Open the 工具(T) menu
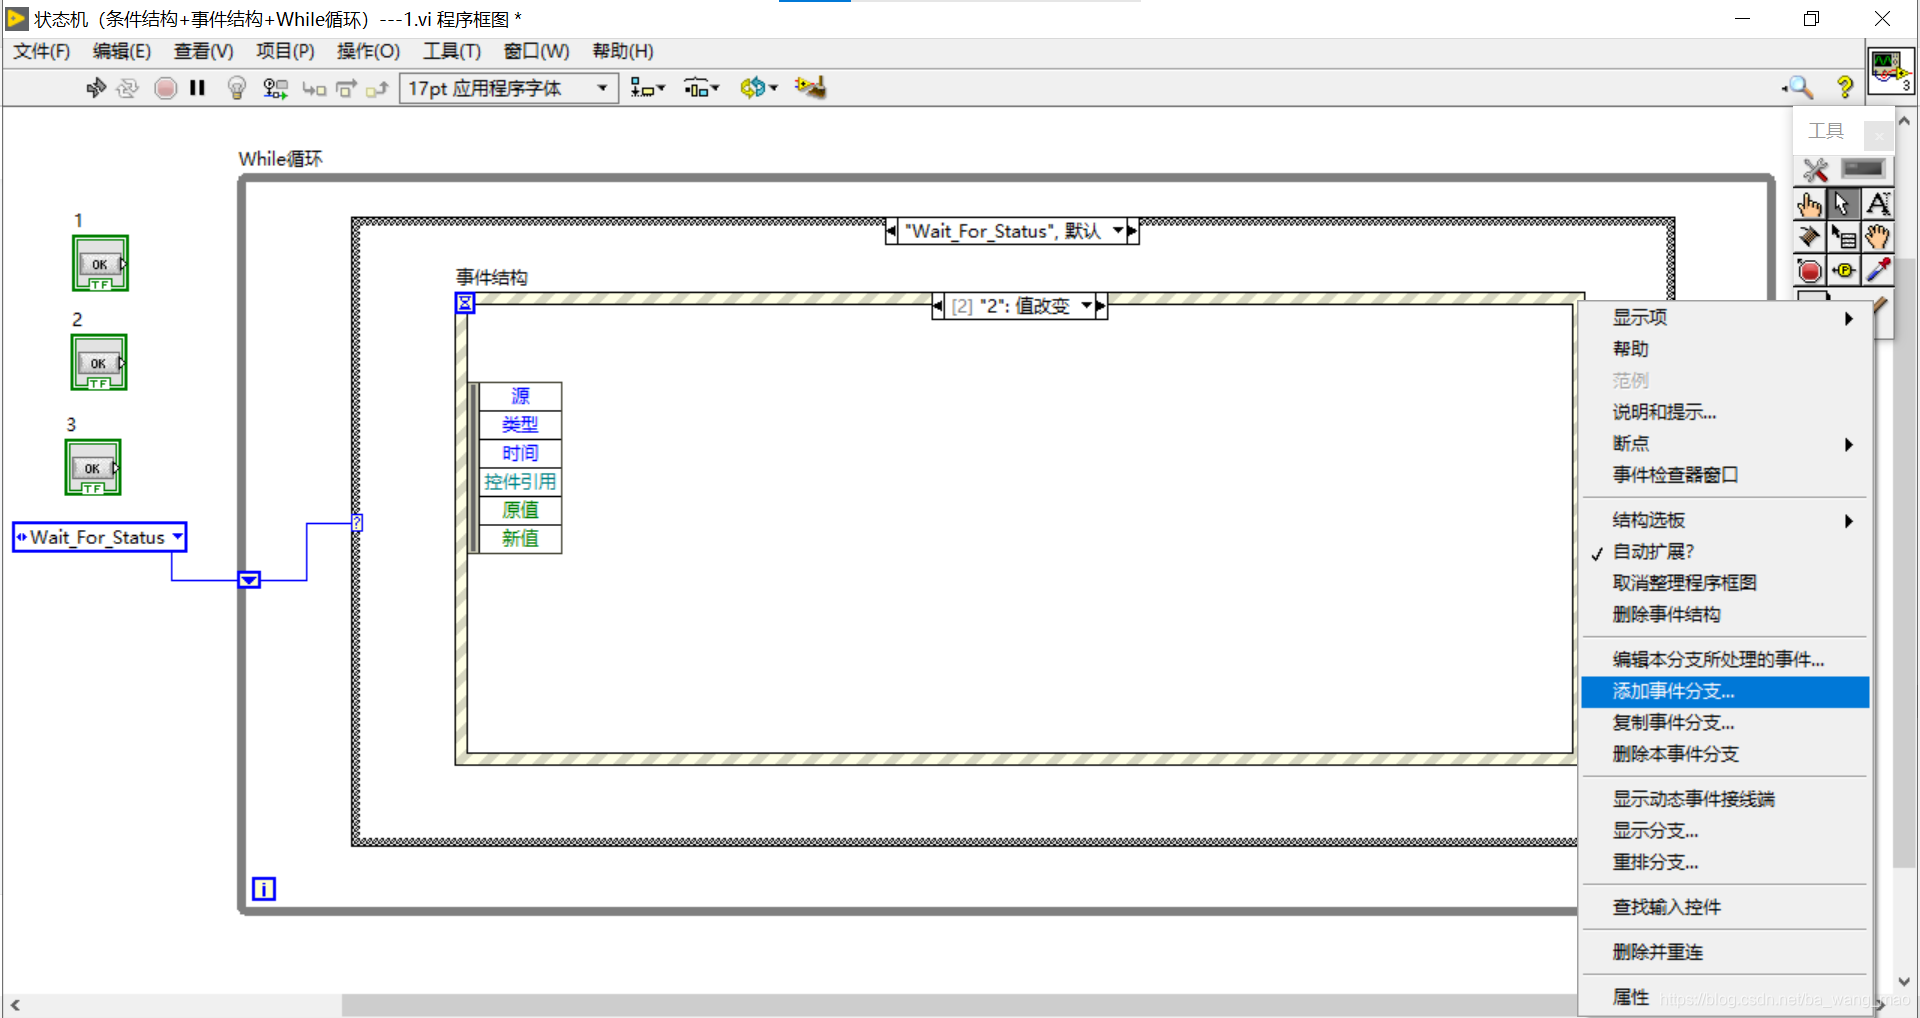This screenshot has width=1920, height=1018. 451,51
